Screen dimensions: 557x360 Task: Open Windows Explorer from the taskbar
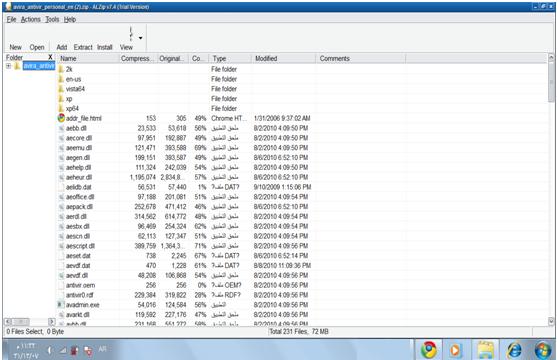(485, 350)
